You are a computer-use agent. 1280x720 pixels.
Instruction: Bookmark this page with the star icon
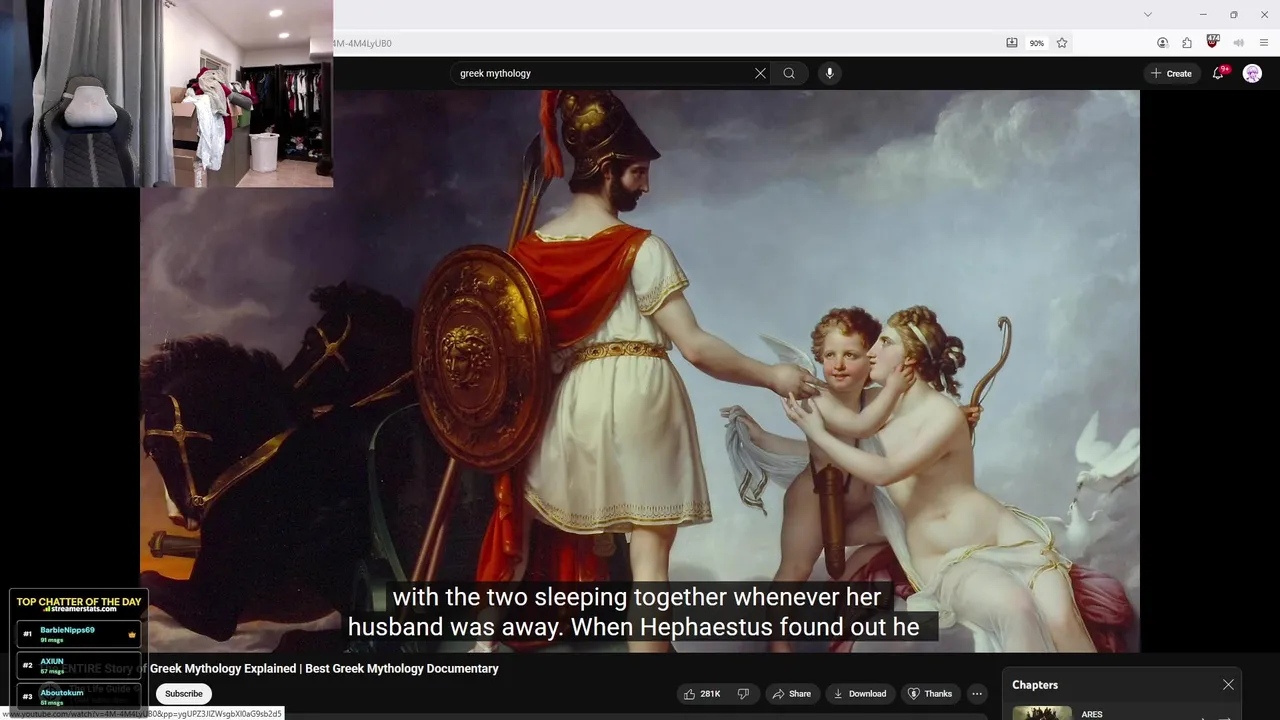click(x=1062, y=43)
